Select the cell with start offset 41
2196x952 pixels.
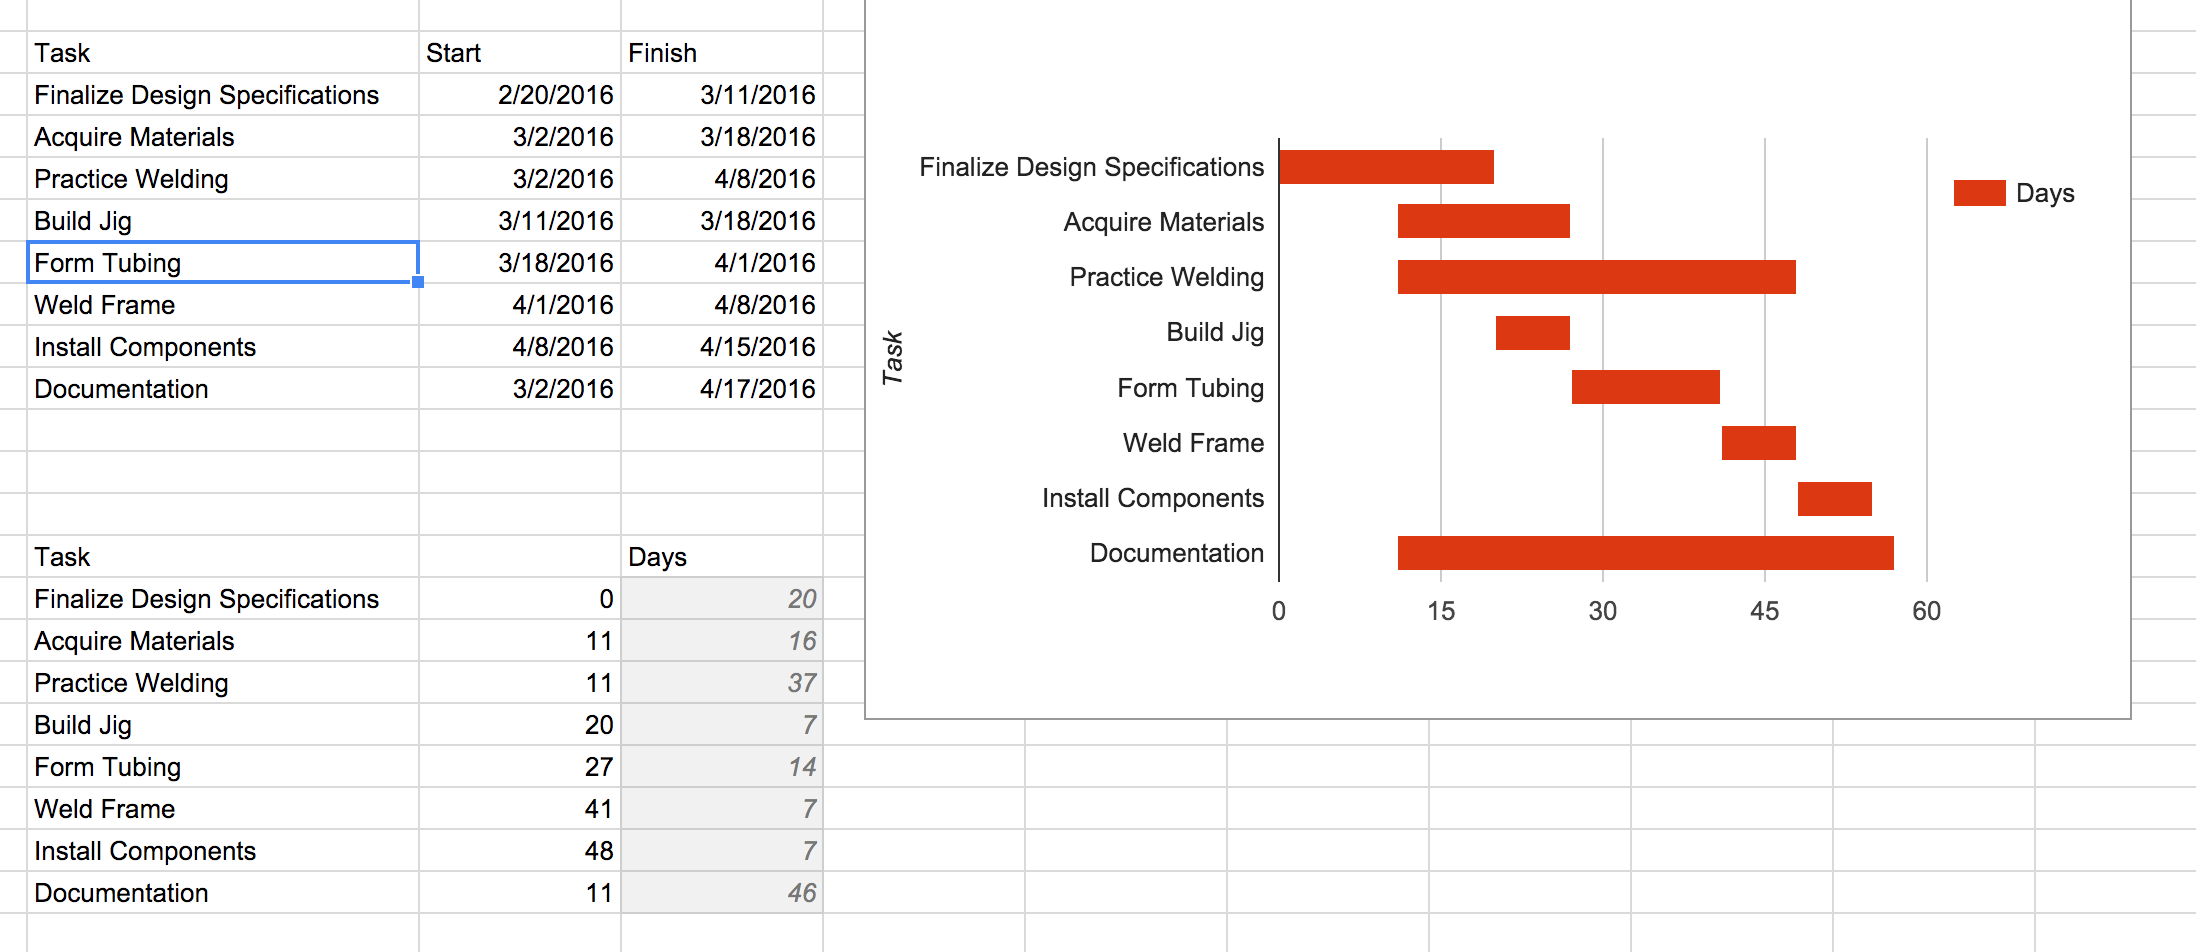click(519, 809)
